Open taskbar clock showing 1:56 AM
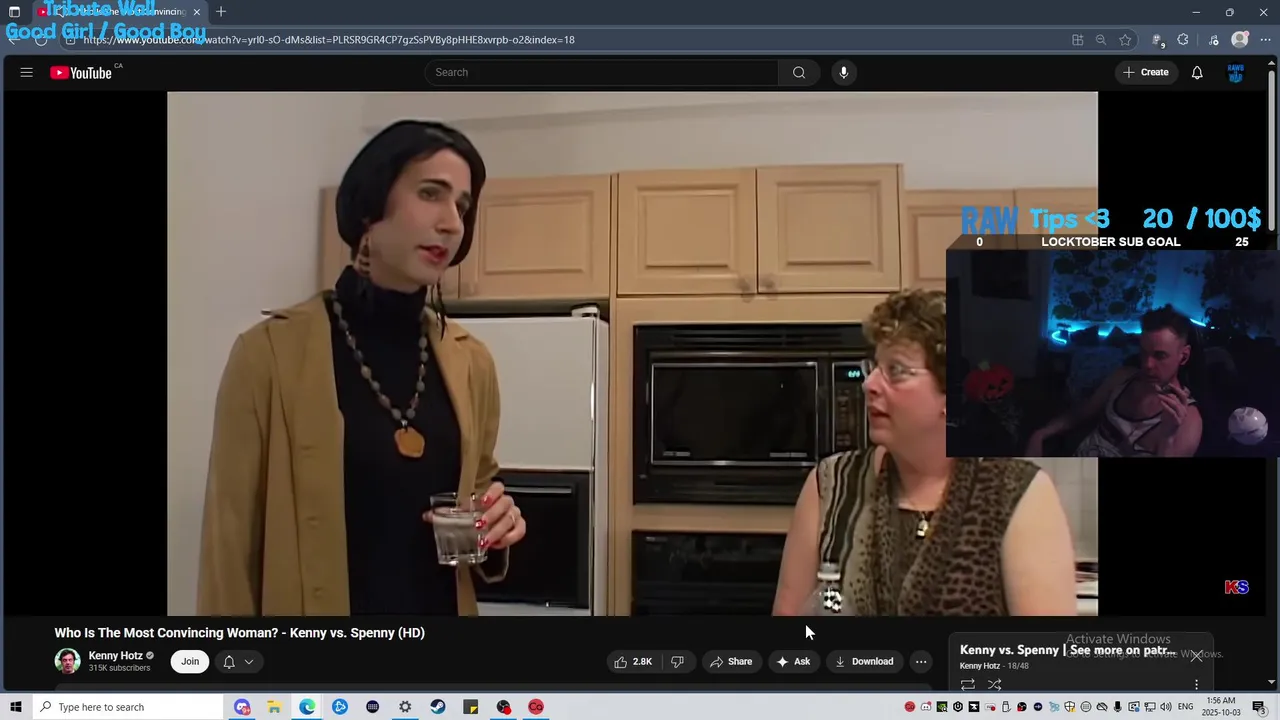 click(x=1221, y=707)
